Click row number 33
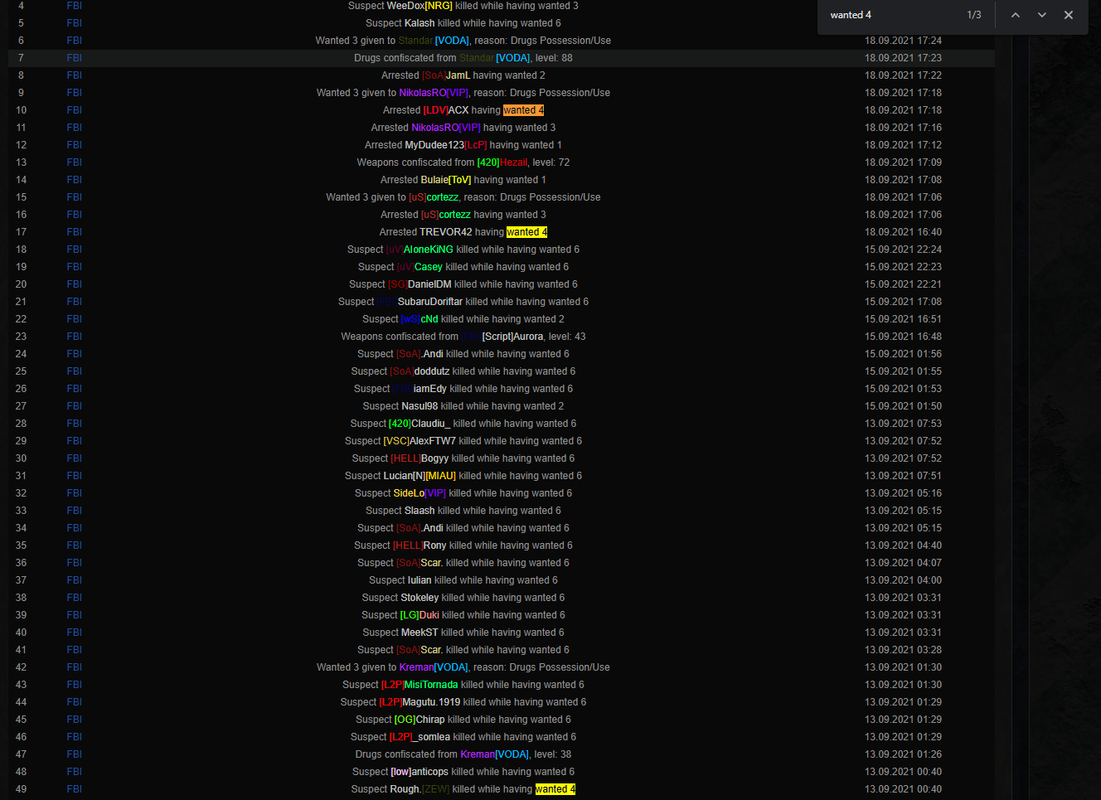The width and height of the screenshot is (1101, 800). point(21,511)
